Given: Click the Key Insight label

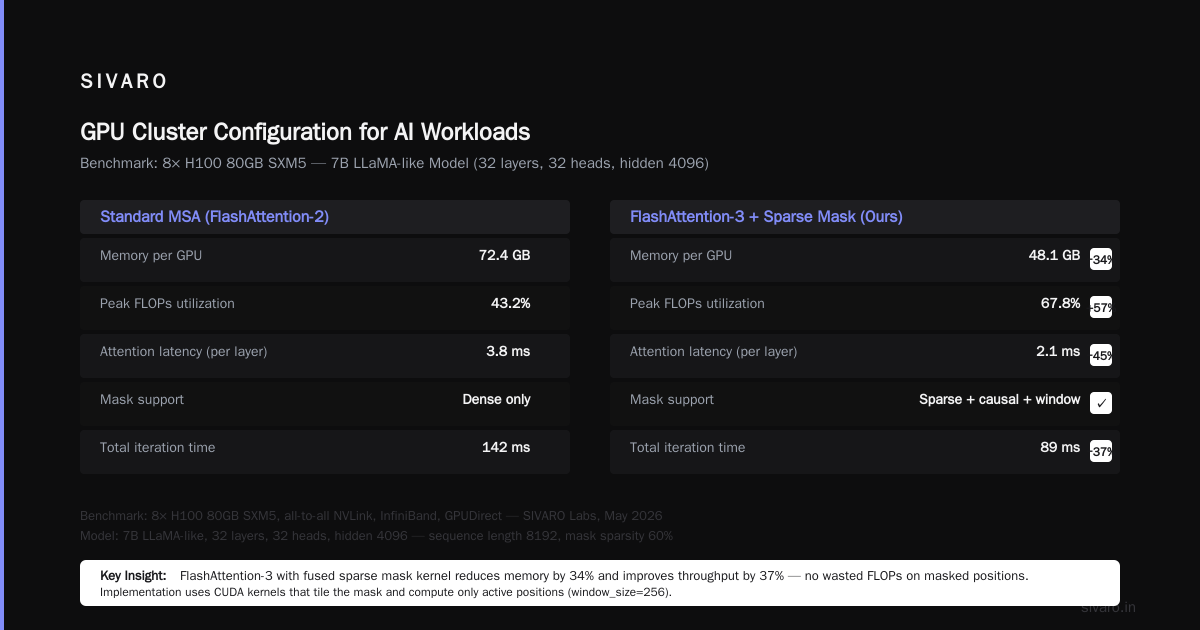Looking at the screenshot, I should pyautogui.click(x=135, y=576).
